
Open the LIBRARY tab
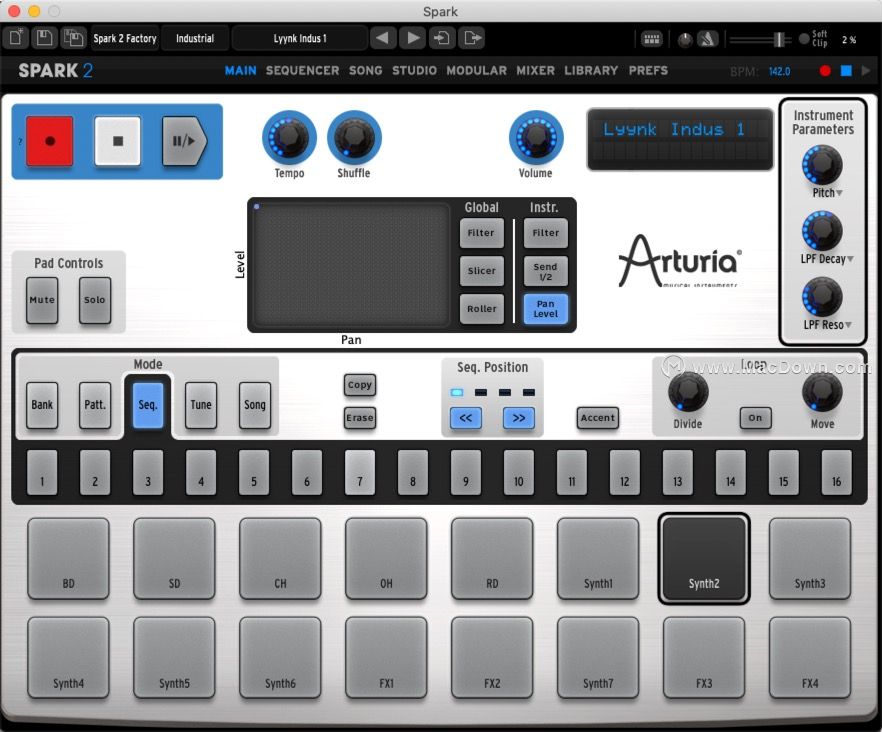(591, 71)
